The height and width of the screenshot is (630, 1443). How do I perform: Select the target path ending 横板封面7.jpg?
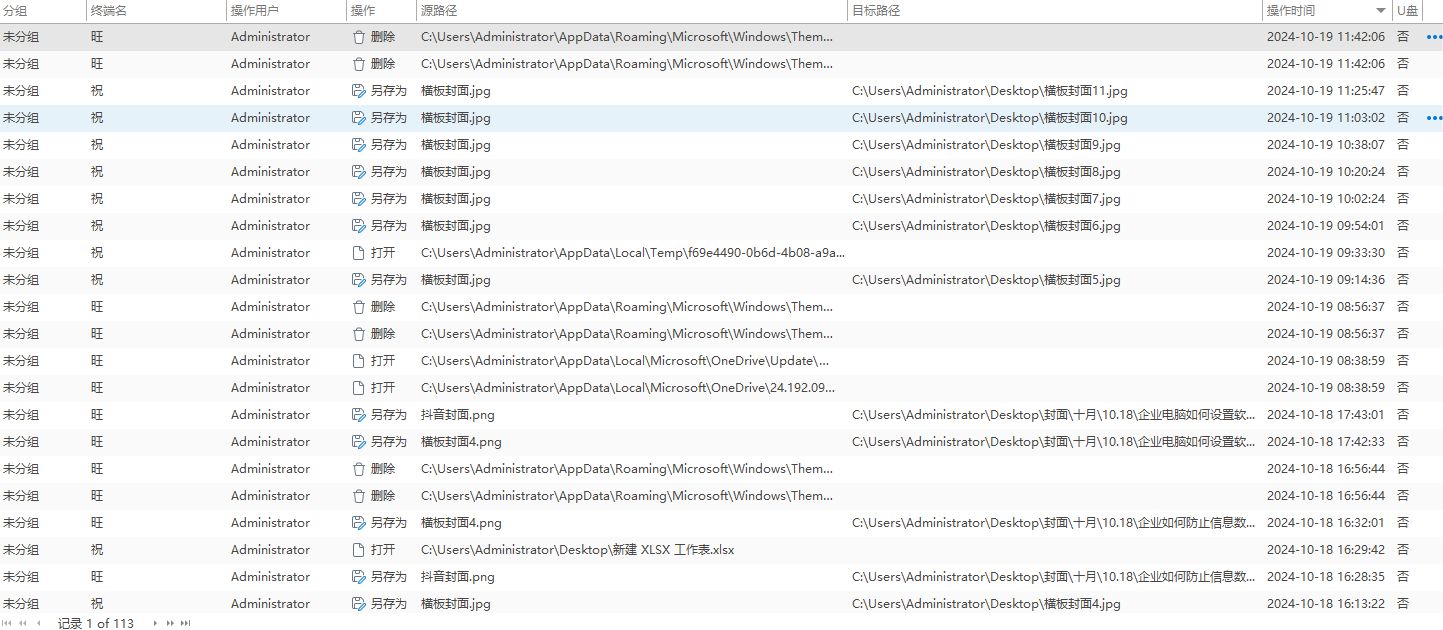[x=986, y=199]
